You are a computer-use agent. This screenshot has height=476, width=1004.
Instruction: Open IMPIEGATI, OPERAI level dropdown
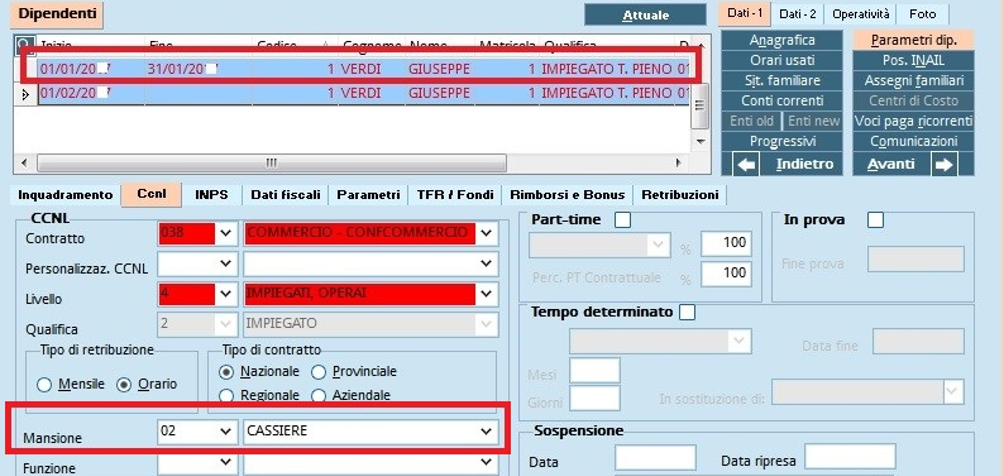click(x=487, y=293)
